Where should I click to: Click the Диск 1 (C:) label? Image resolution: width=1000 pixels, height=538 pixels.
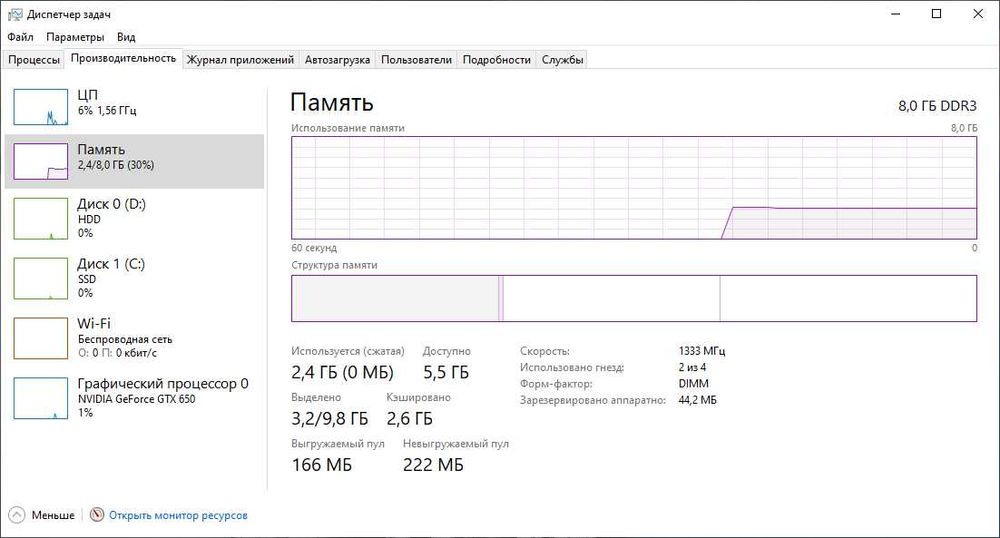pyautogui.click(x=111, y=264)
